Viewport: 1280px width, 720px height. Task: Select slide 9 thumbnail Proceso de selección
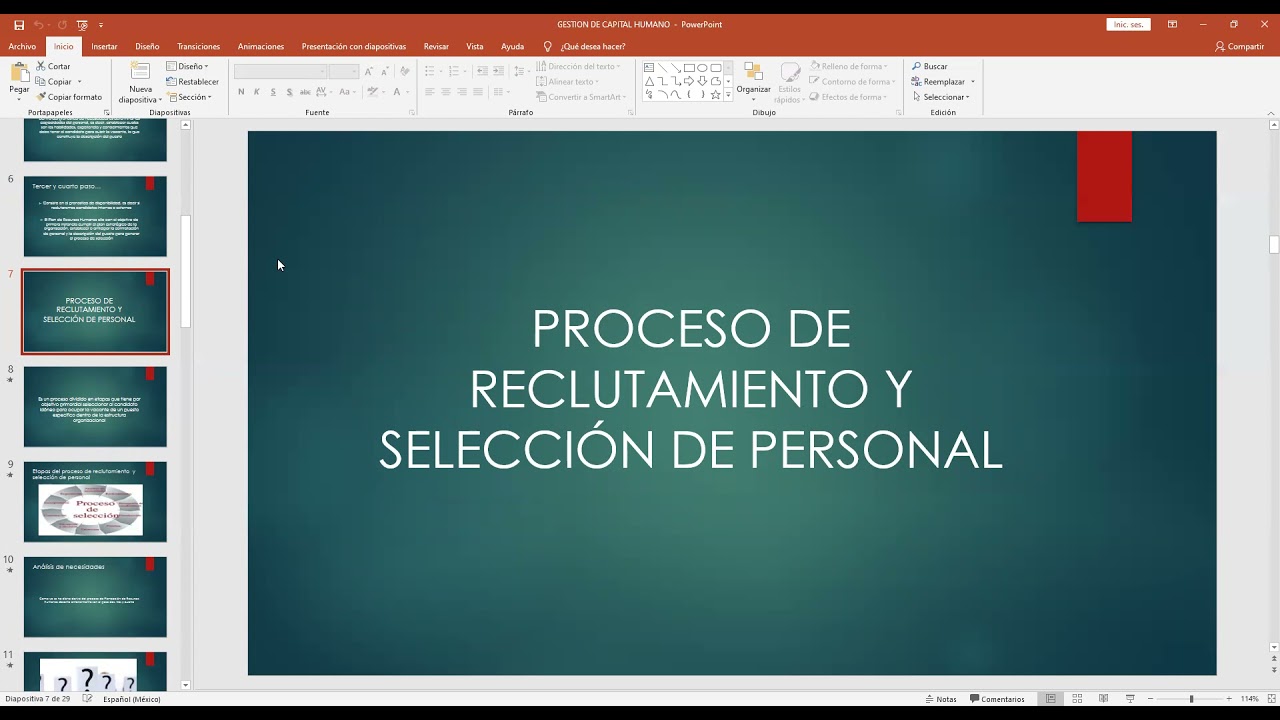click(95, 502)
